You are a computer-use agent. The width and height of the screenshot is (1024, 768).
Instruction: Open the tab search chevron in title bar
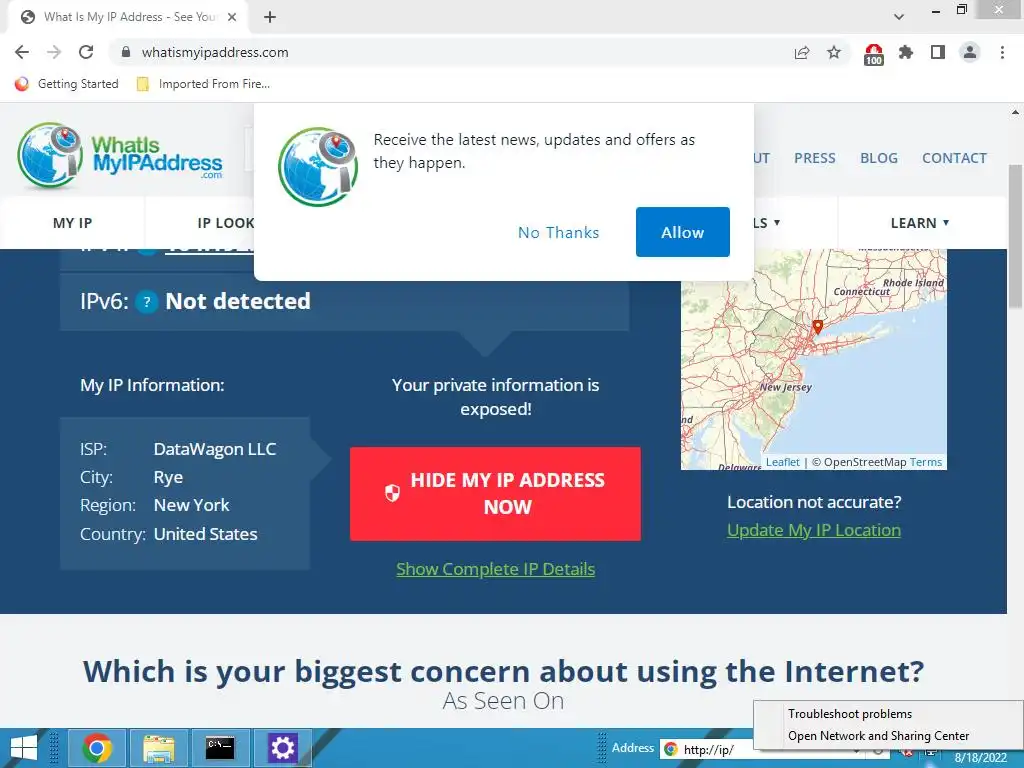(899, 17)
